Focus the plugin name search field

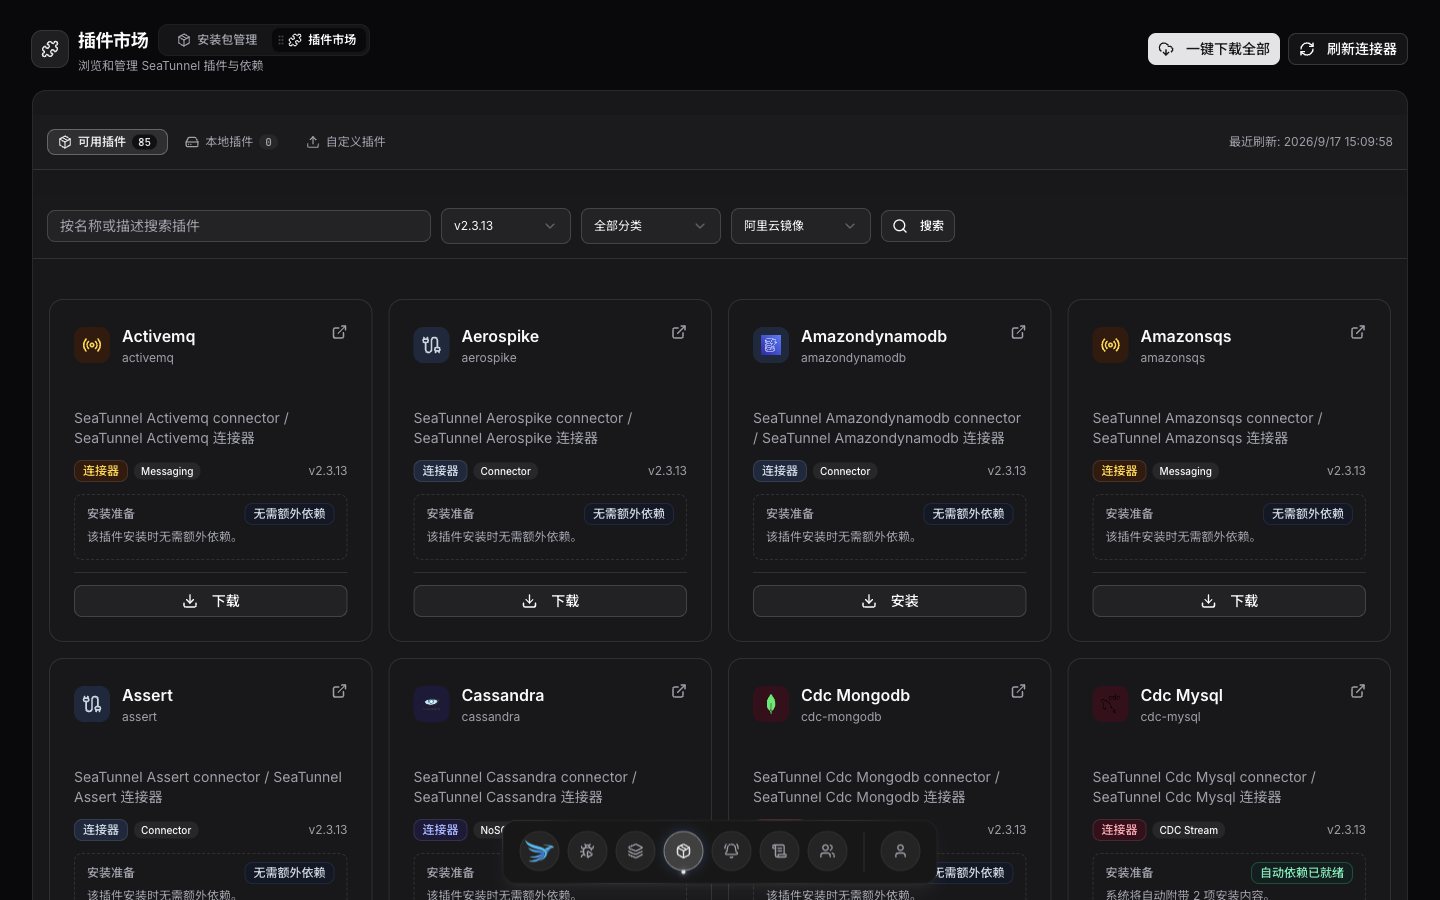coord(239,226)
